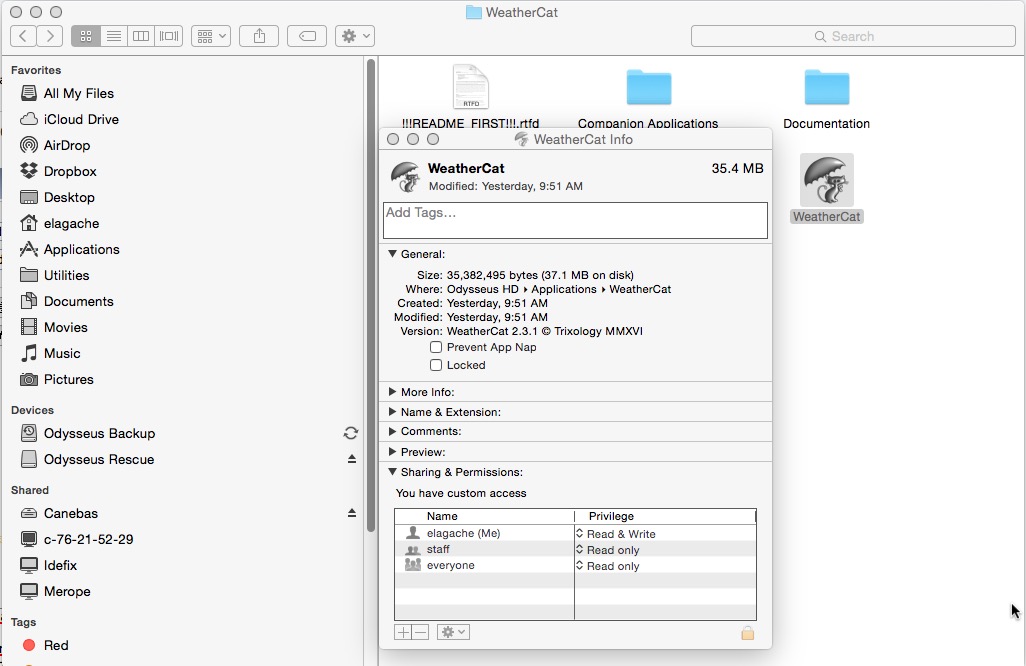This screenshot has height=666, width=1026.
Task: Open All My Files in sidebar
Action: point(79,94)
